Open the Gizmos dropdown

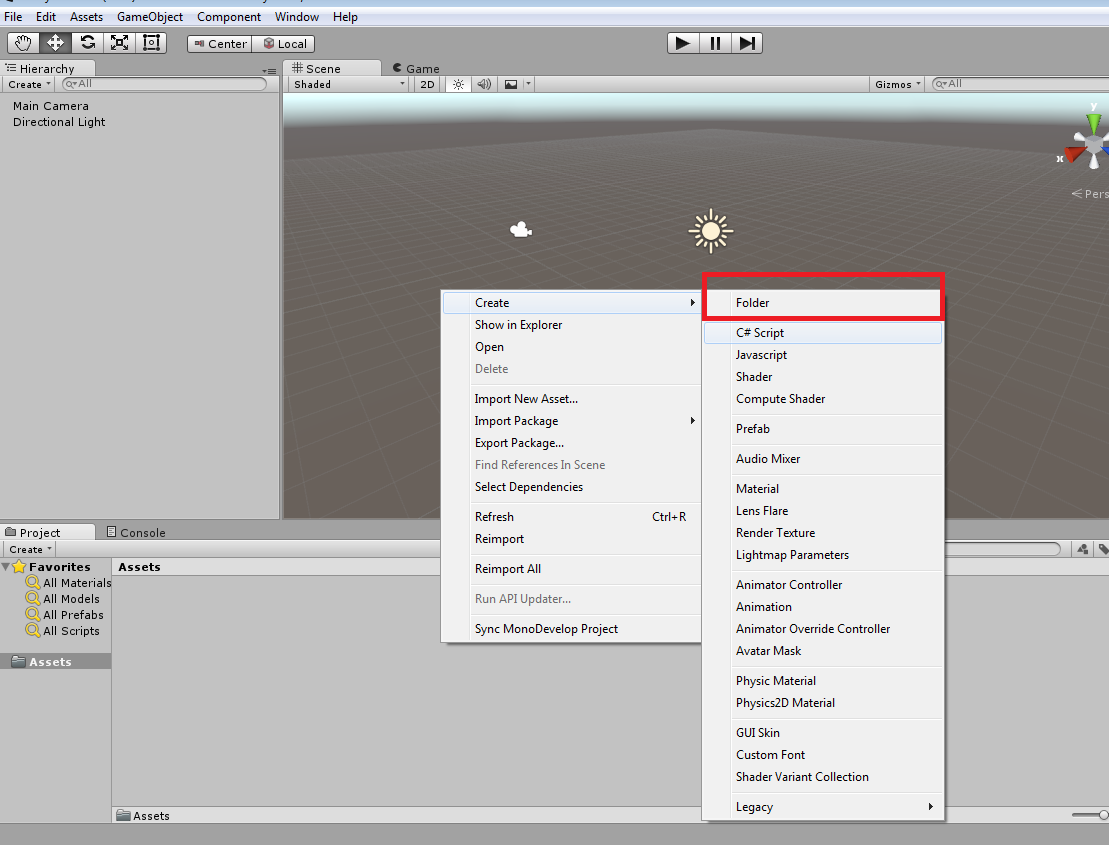898,84
